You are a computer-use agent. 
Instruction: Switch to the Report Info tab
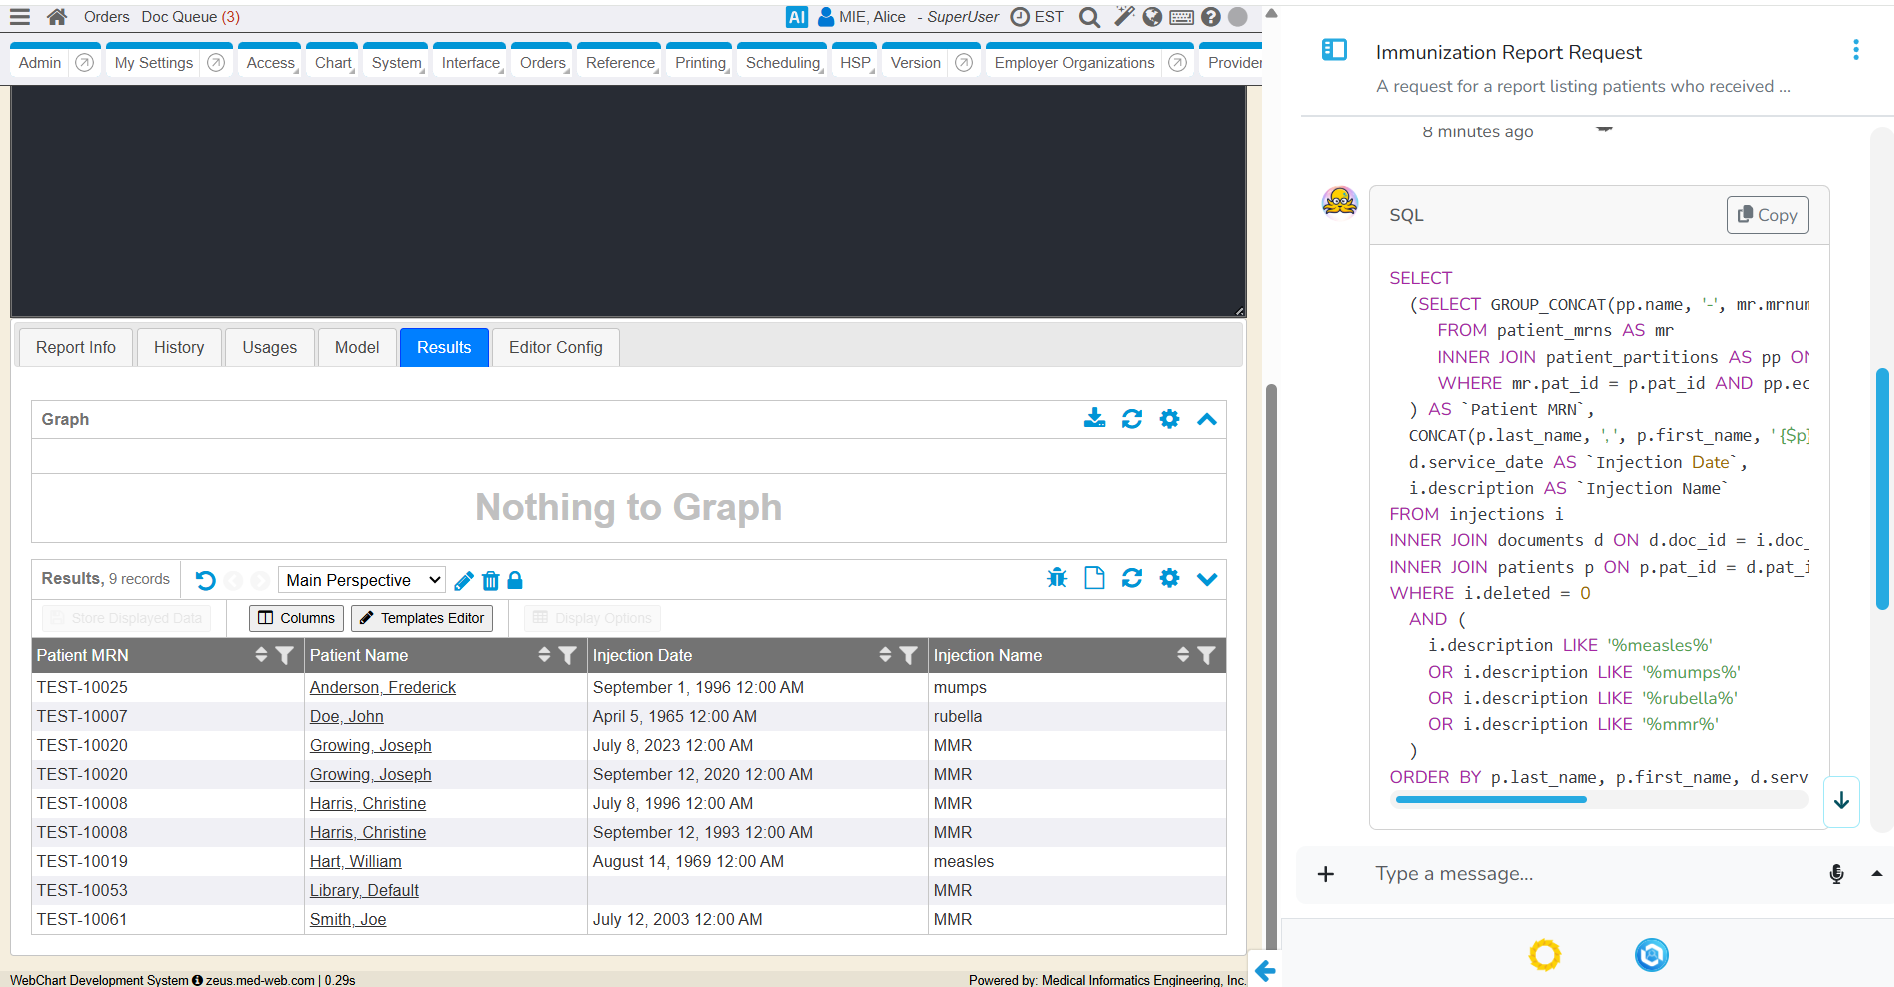pyautogui.click(x=76, y=347)
